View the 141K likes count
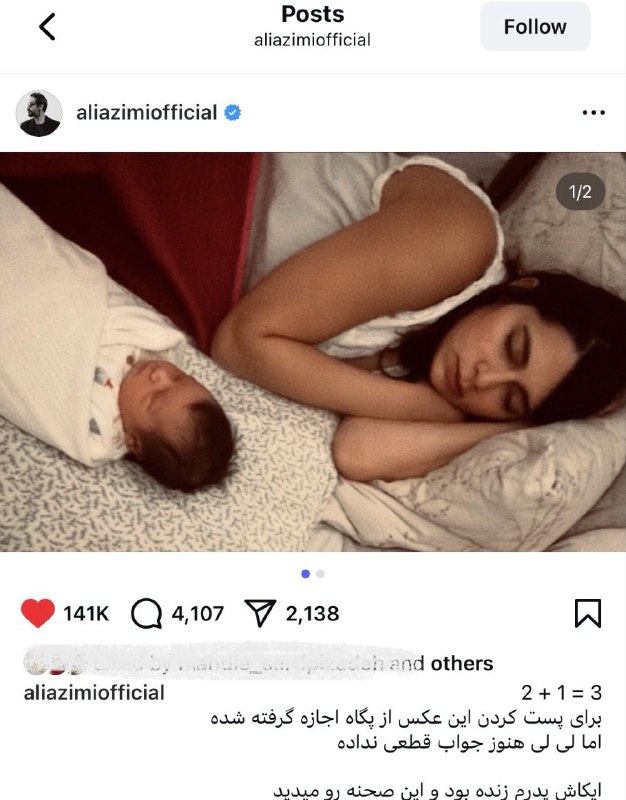The image size is (626, 800). coord(86,613)
